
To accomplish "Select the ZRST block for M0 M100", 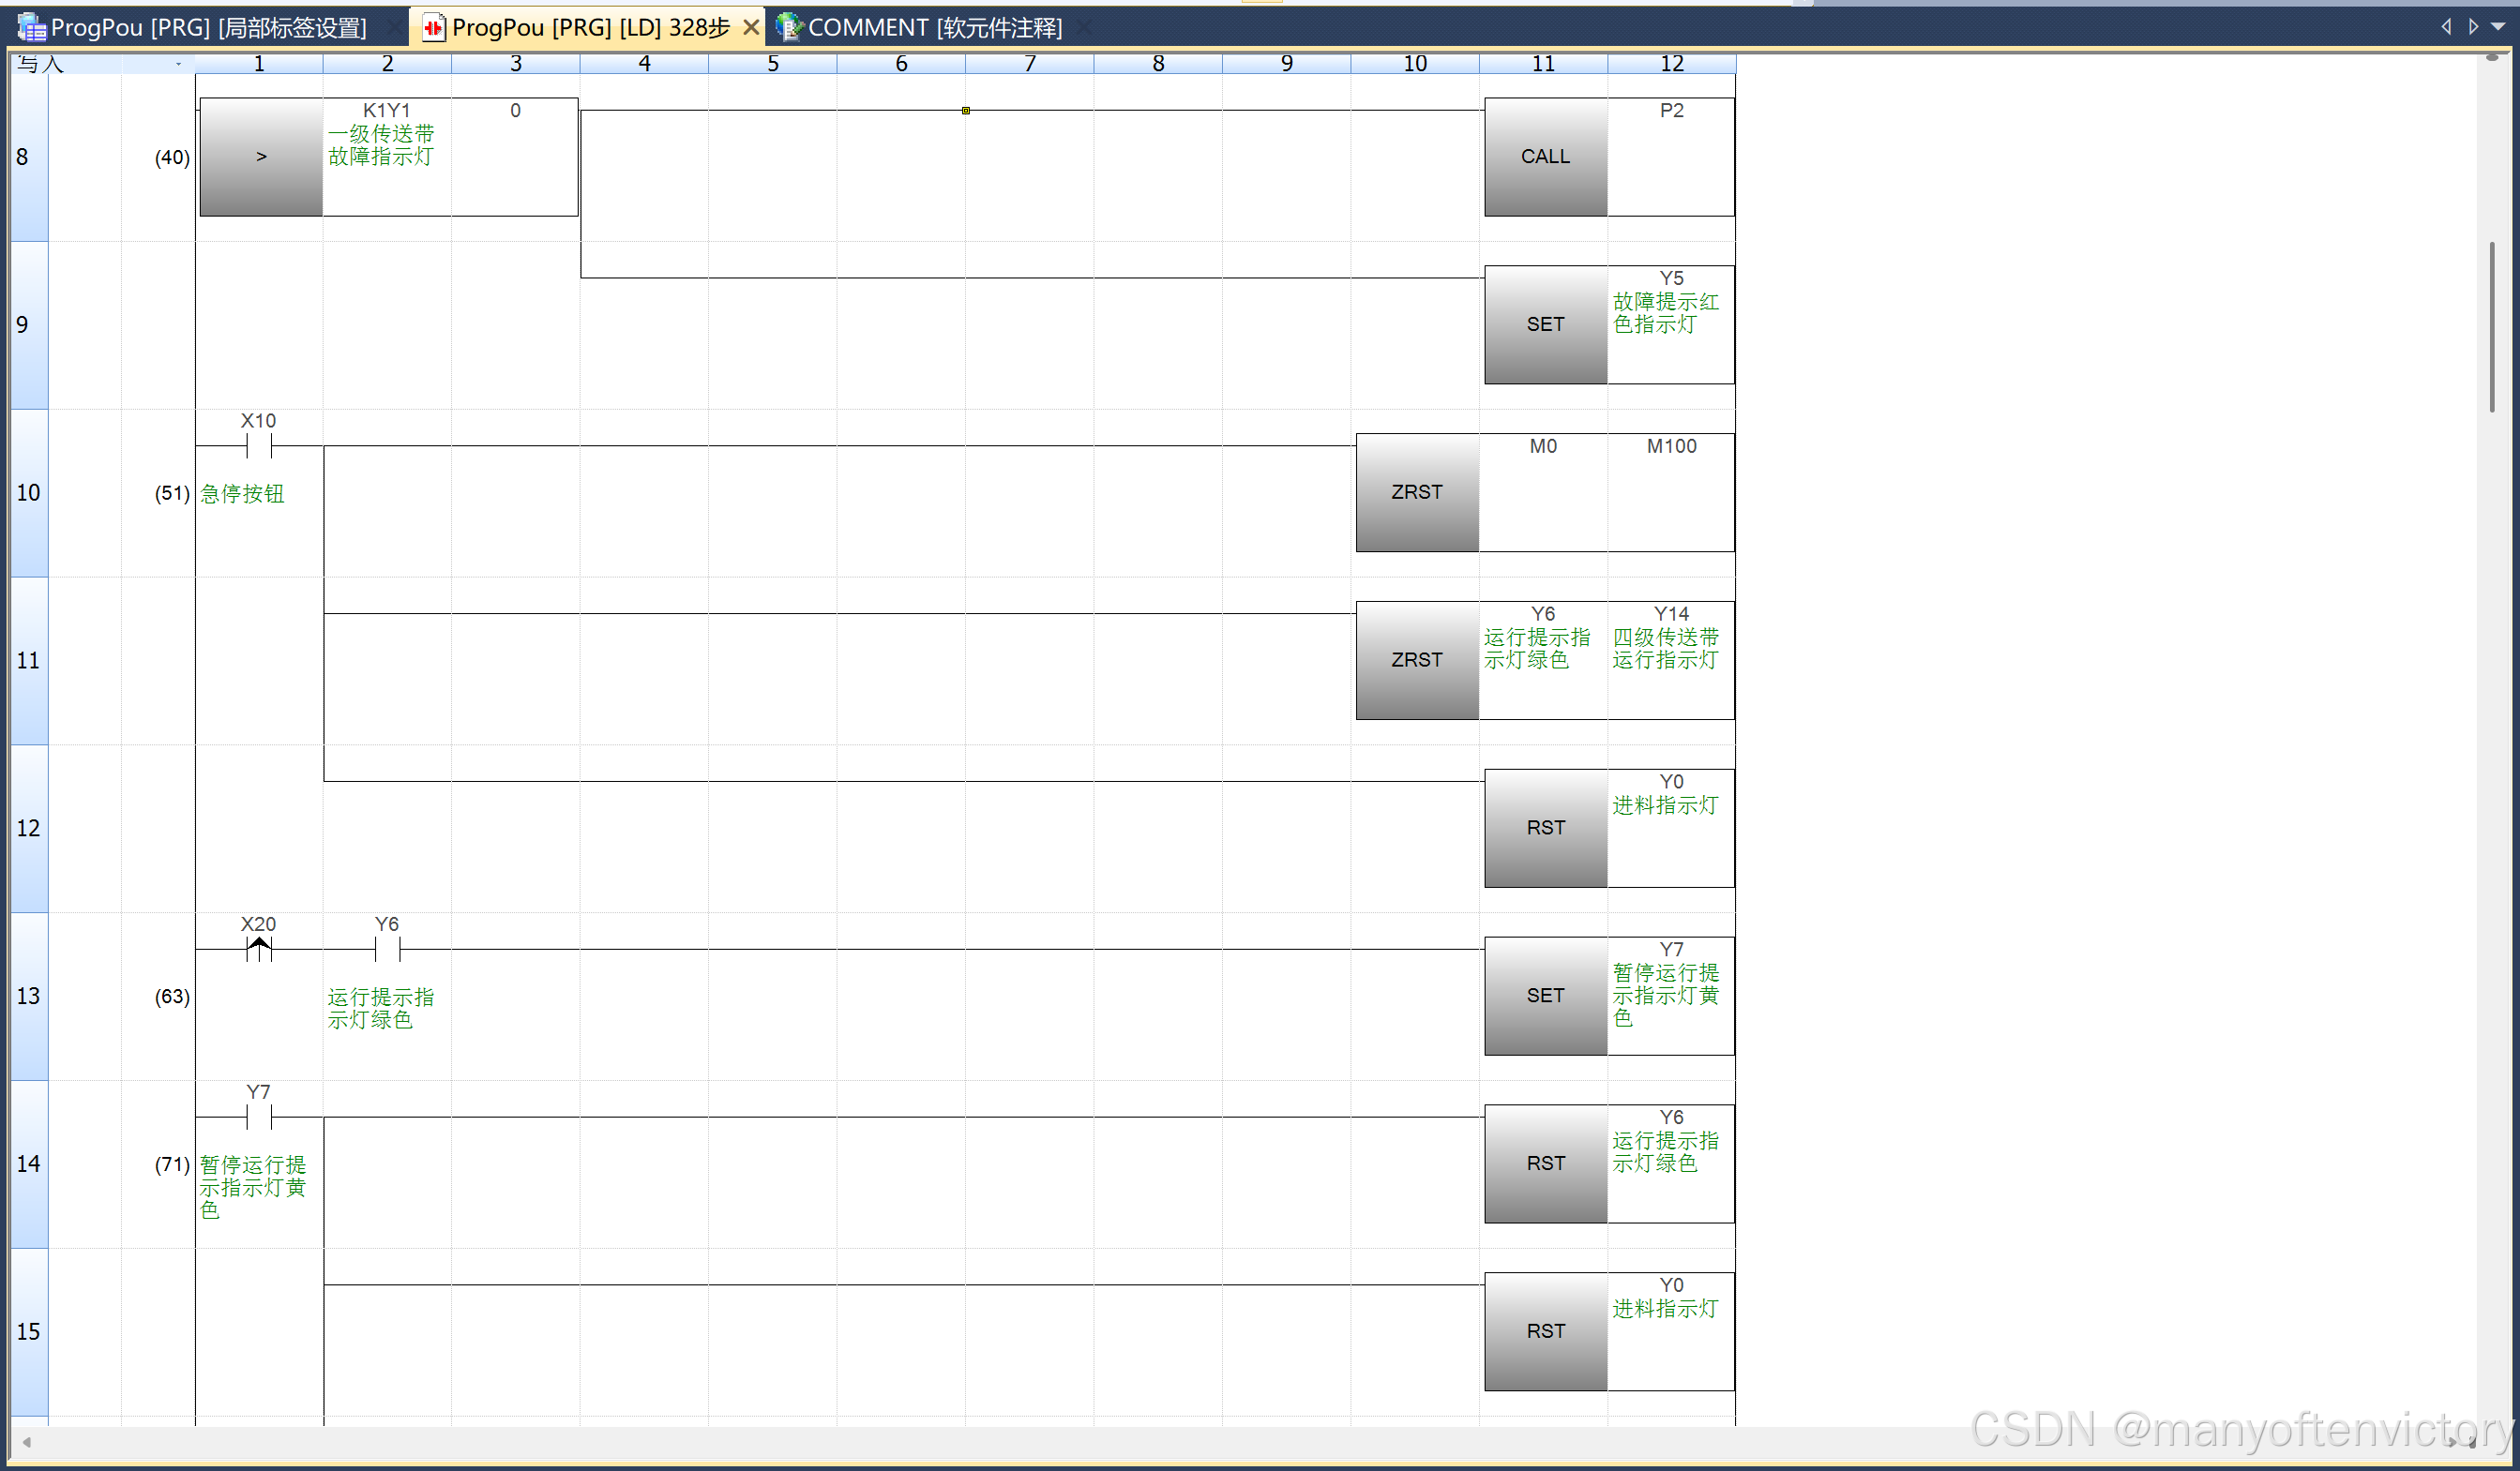I will click(x=1417, y=492).
